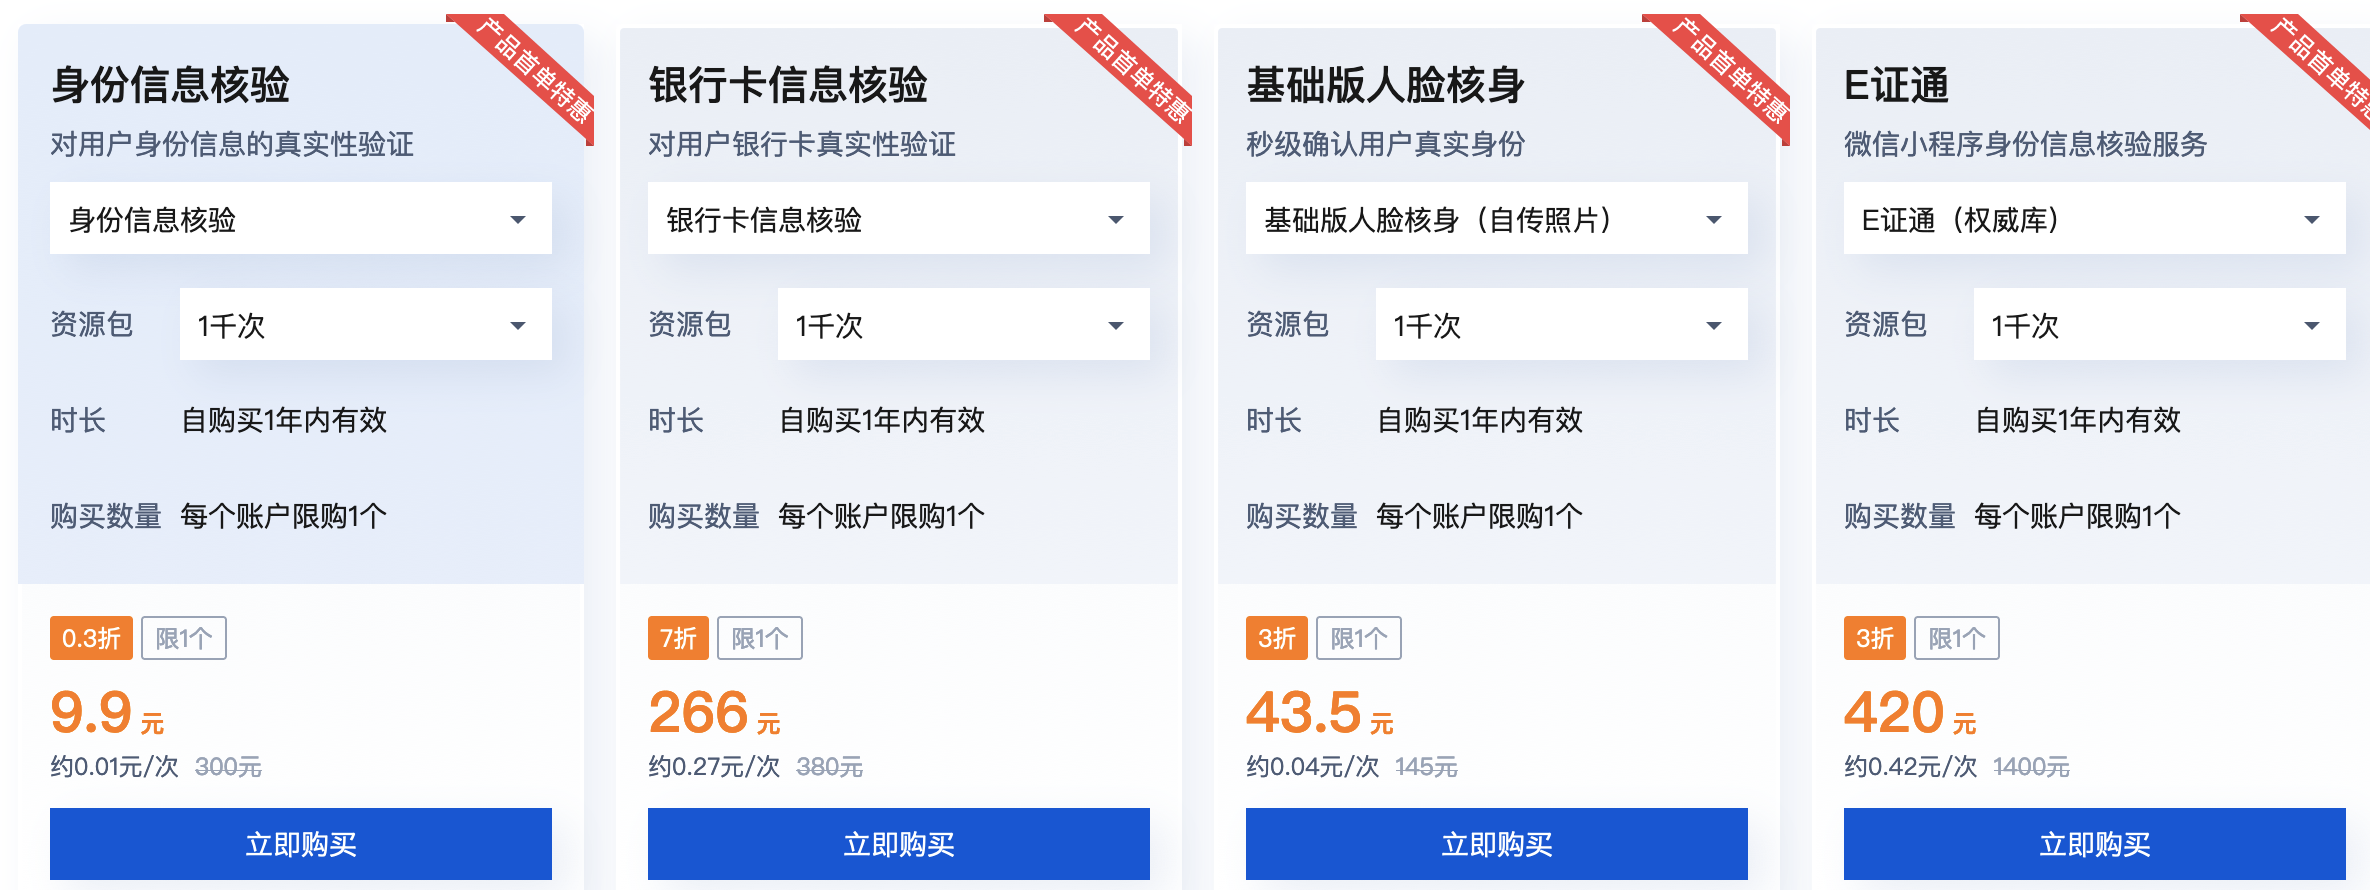Select 1千次 resource pack for 银行卡信息核验
The width and height of the screenshot is (2370, 890).
click(961, 324)
